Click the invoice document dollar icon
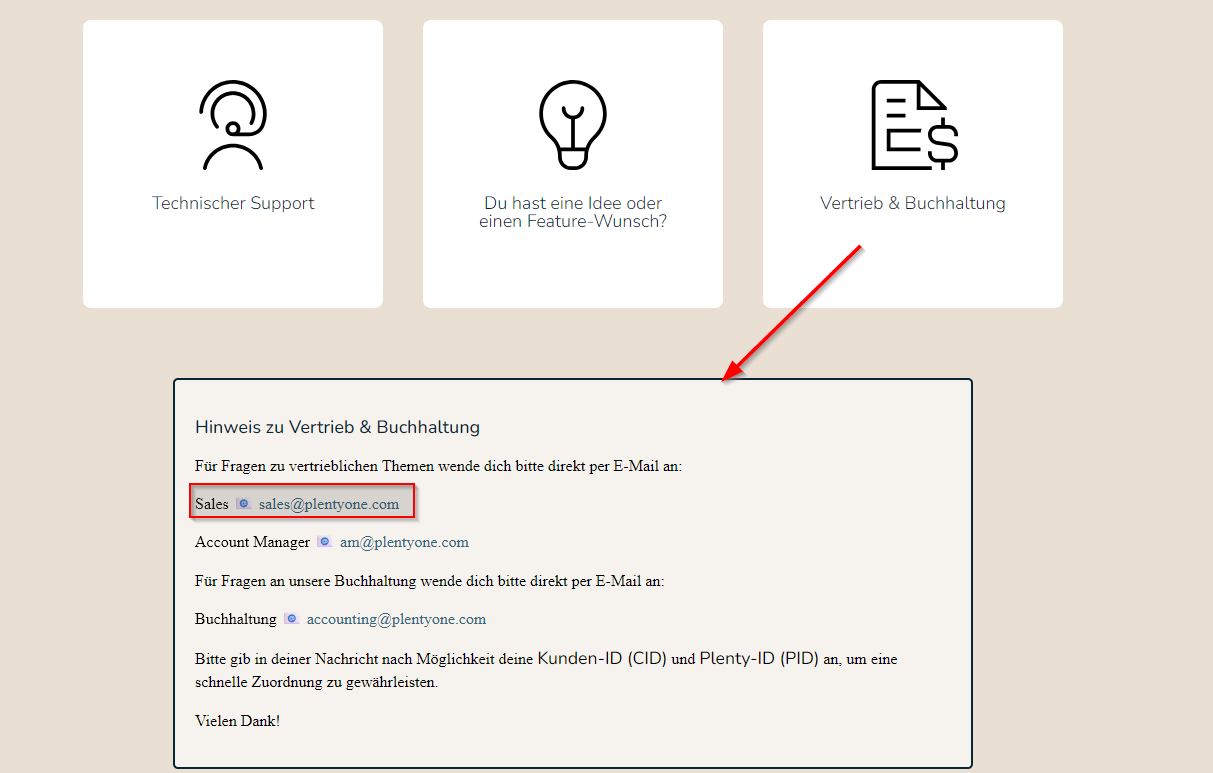 [x=913, y=125]
